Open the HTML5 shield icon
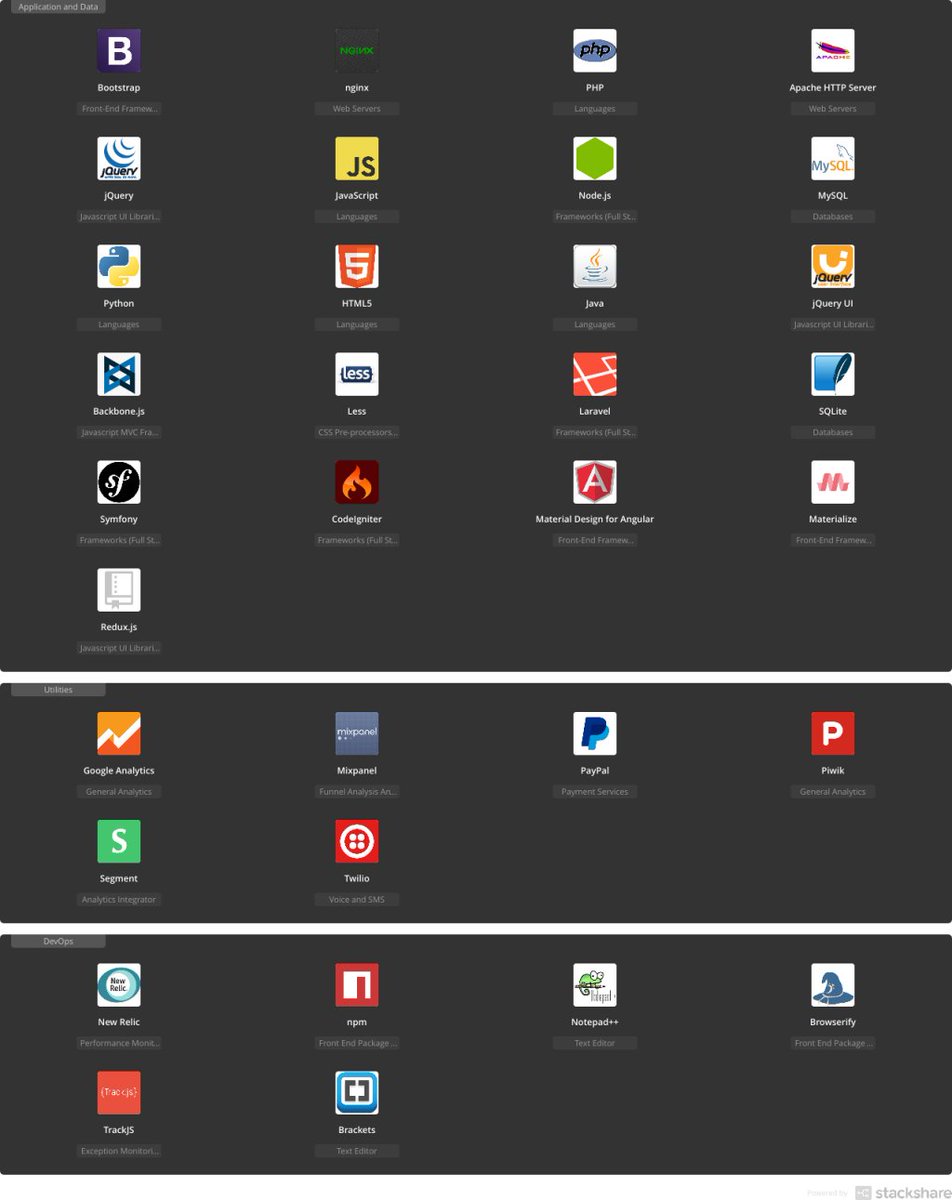952x1200 pixels. click(x=357, y=266)
